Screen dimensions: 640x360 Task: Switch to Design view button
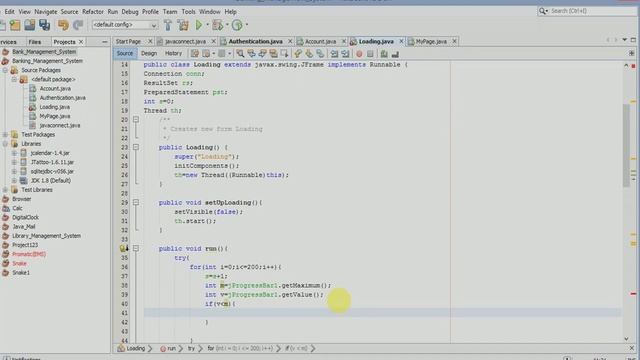point(149,53)
